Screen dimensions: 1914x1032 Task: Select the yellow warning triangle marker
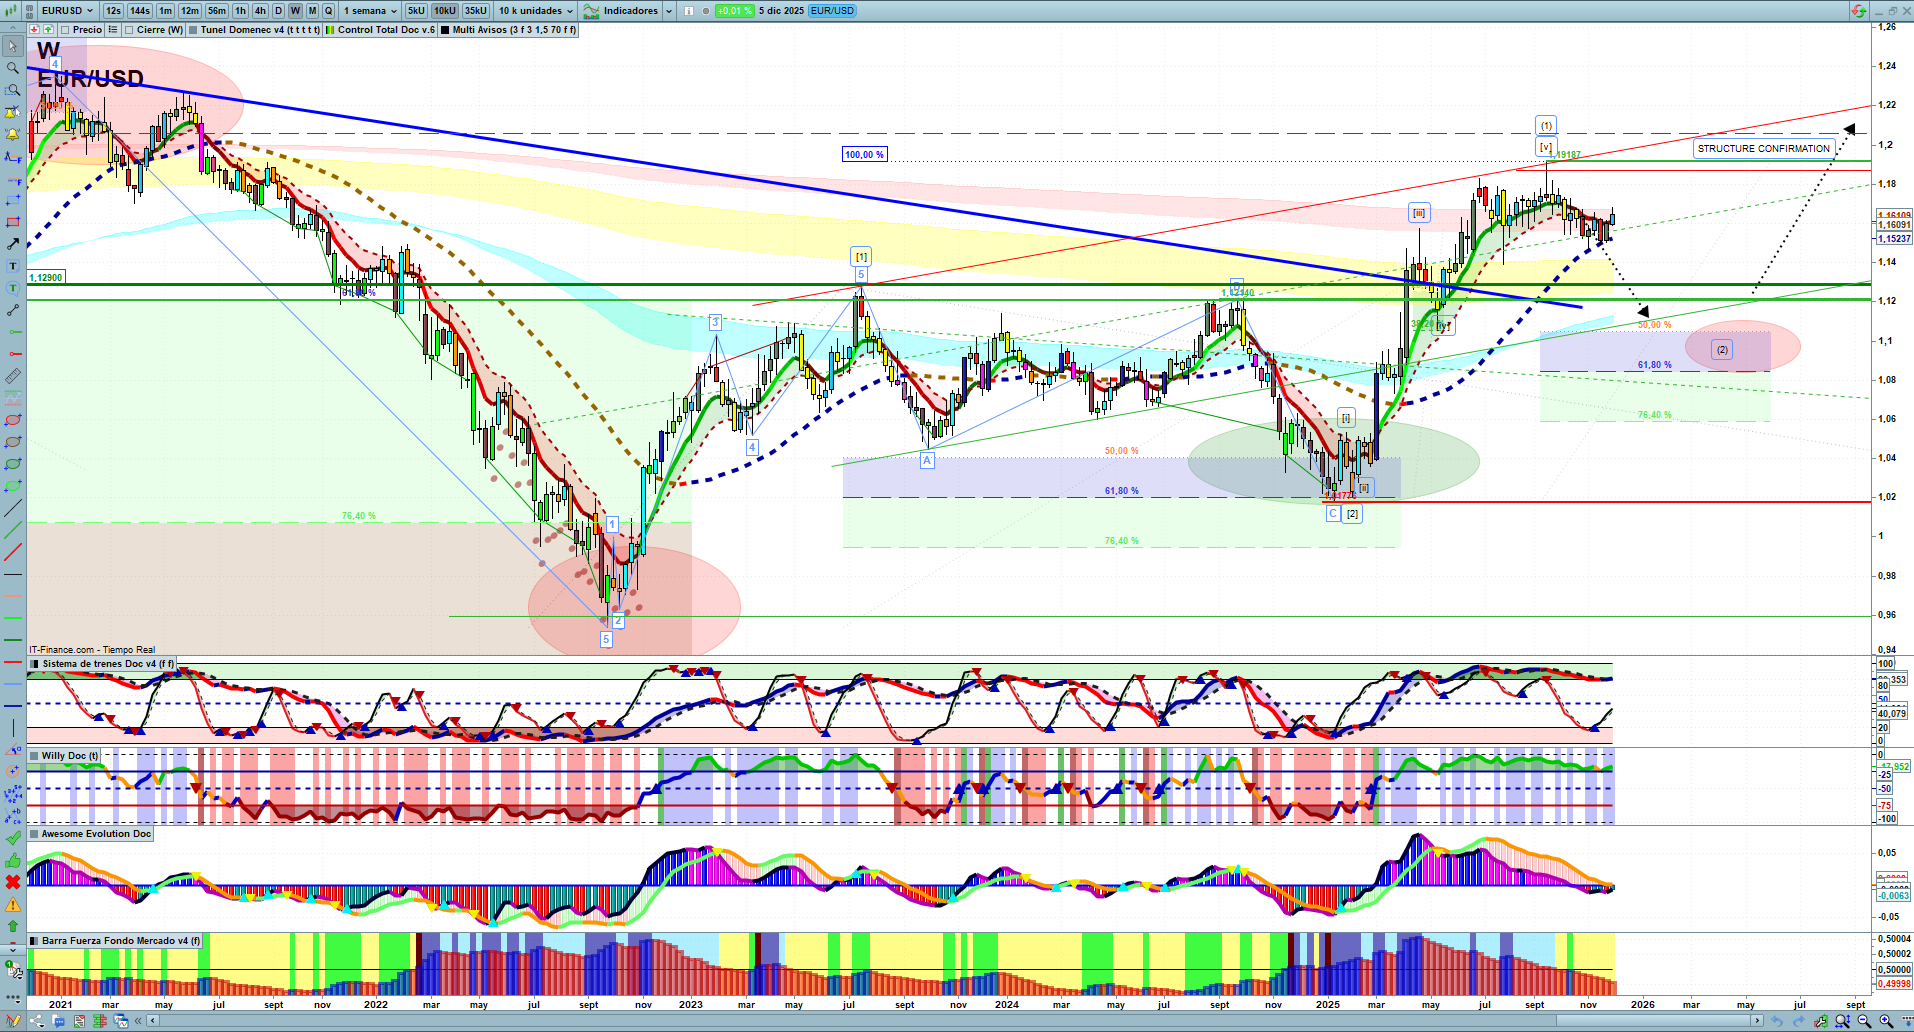pos(13,904)
